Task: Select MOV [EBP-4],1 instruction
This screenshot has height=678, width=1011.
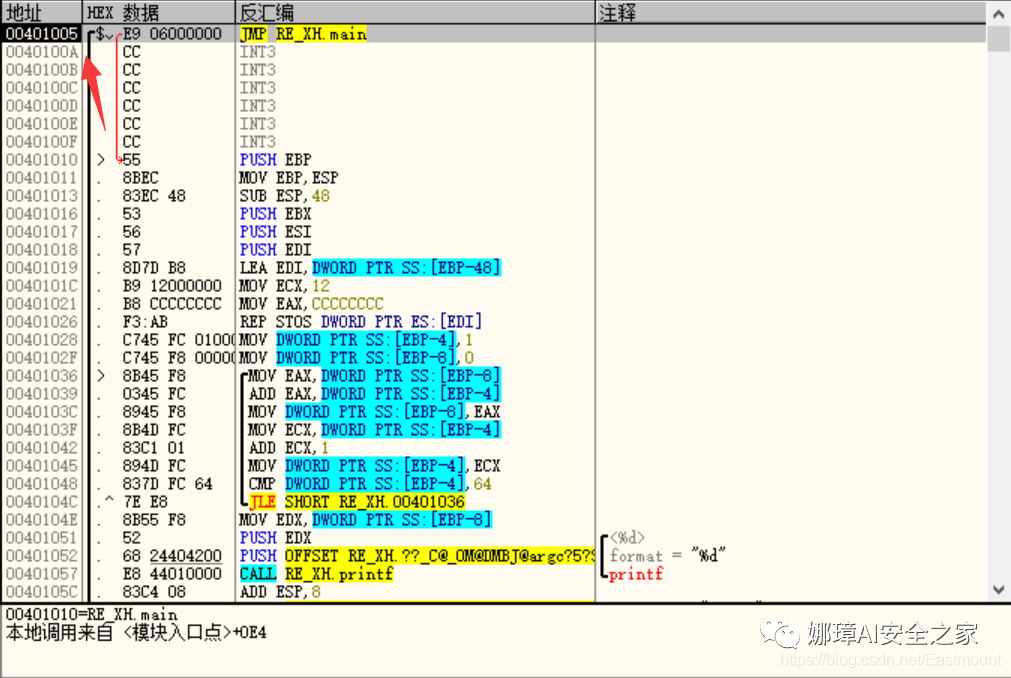Action: coord(357,340)
